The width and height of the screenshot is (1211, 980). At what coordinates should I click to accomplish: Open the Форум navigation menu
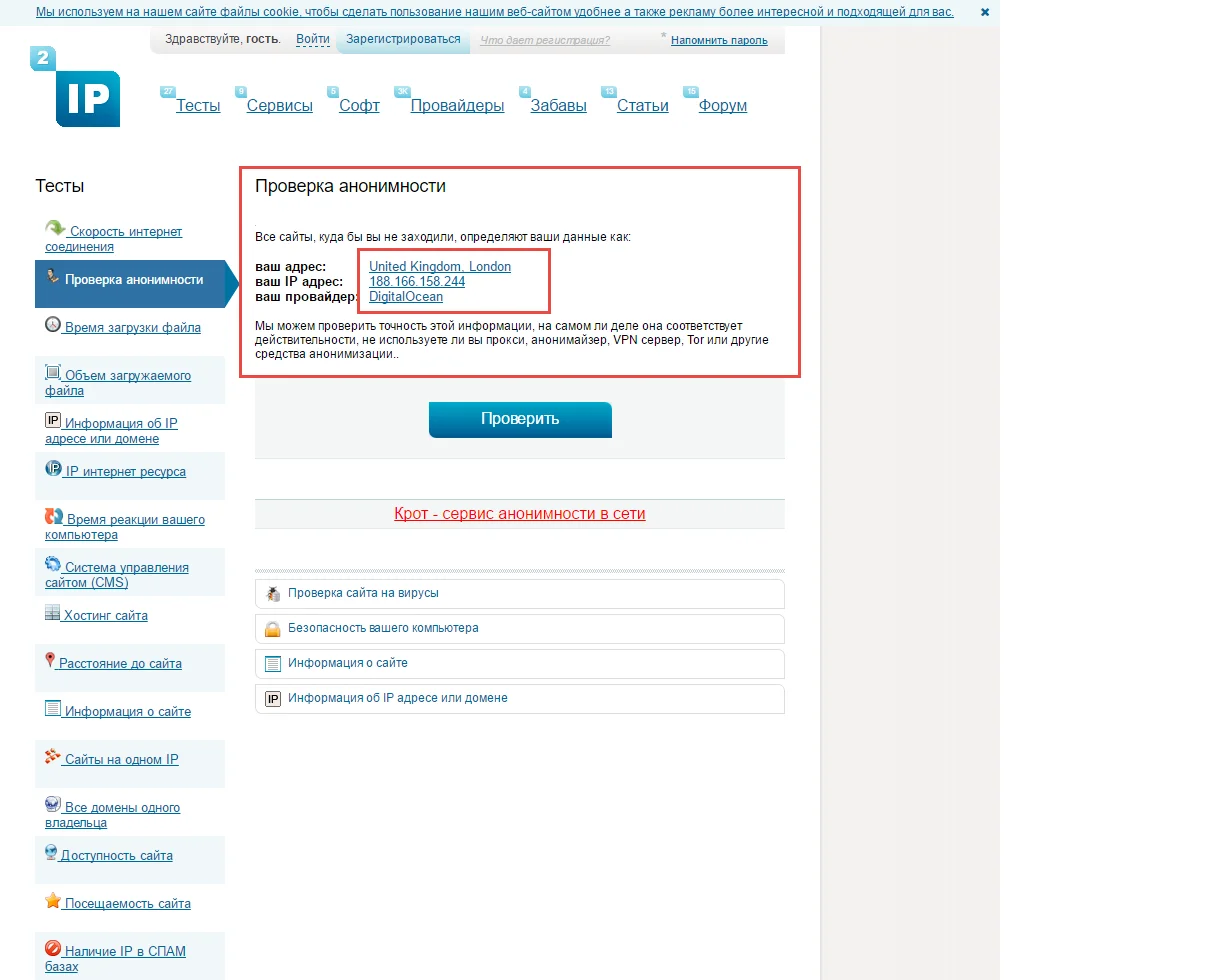(723, 106)
